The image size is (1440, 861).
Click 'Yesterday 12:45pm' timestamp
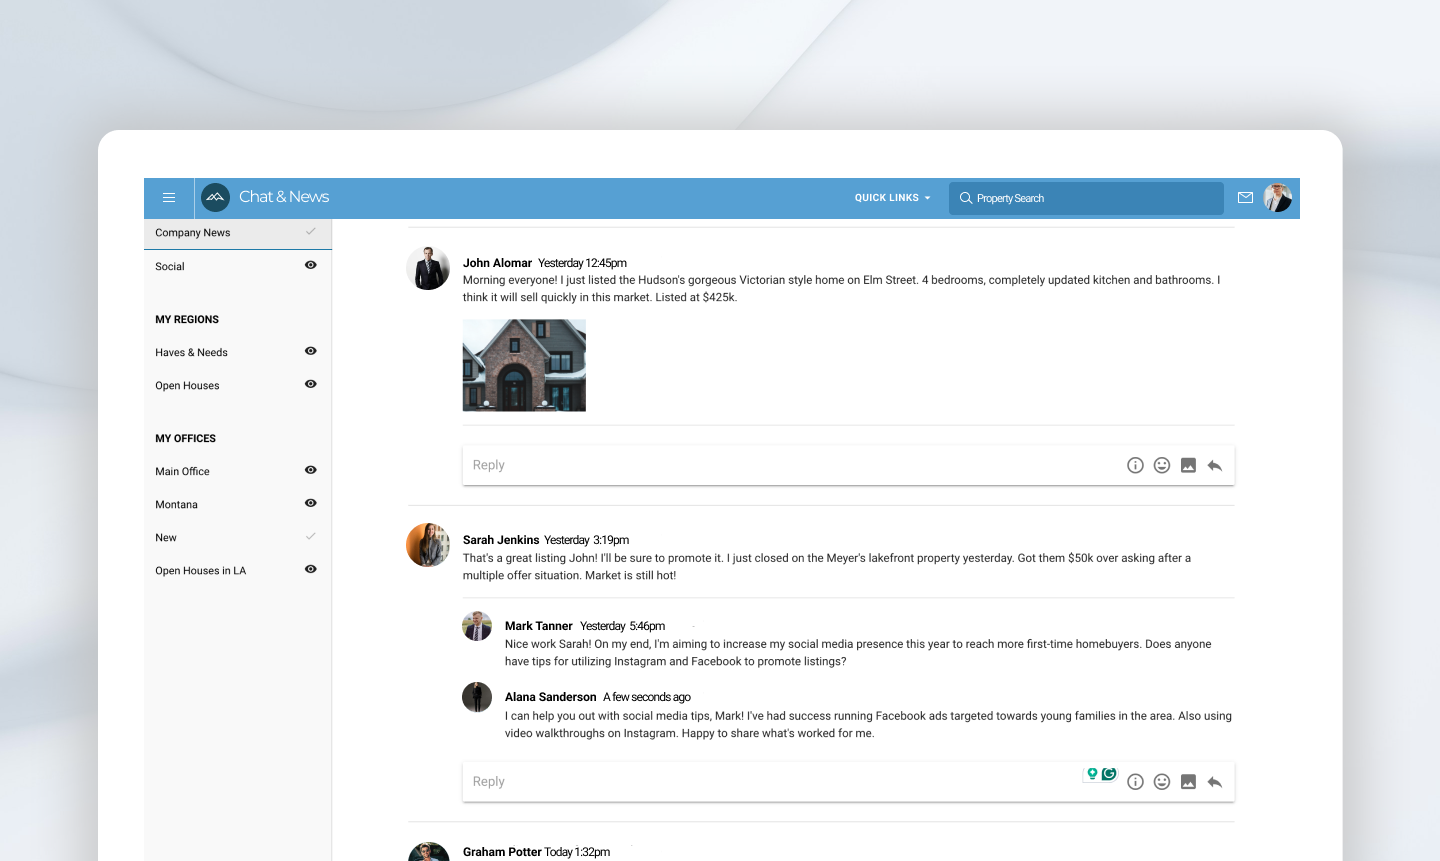(x=582, y=263)
